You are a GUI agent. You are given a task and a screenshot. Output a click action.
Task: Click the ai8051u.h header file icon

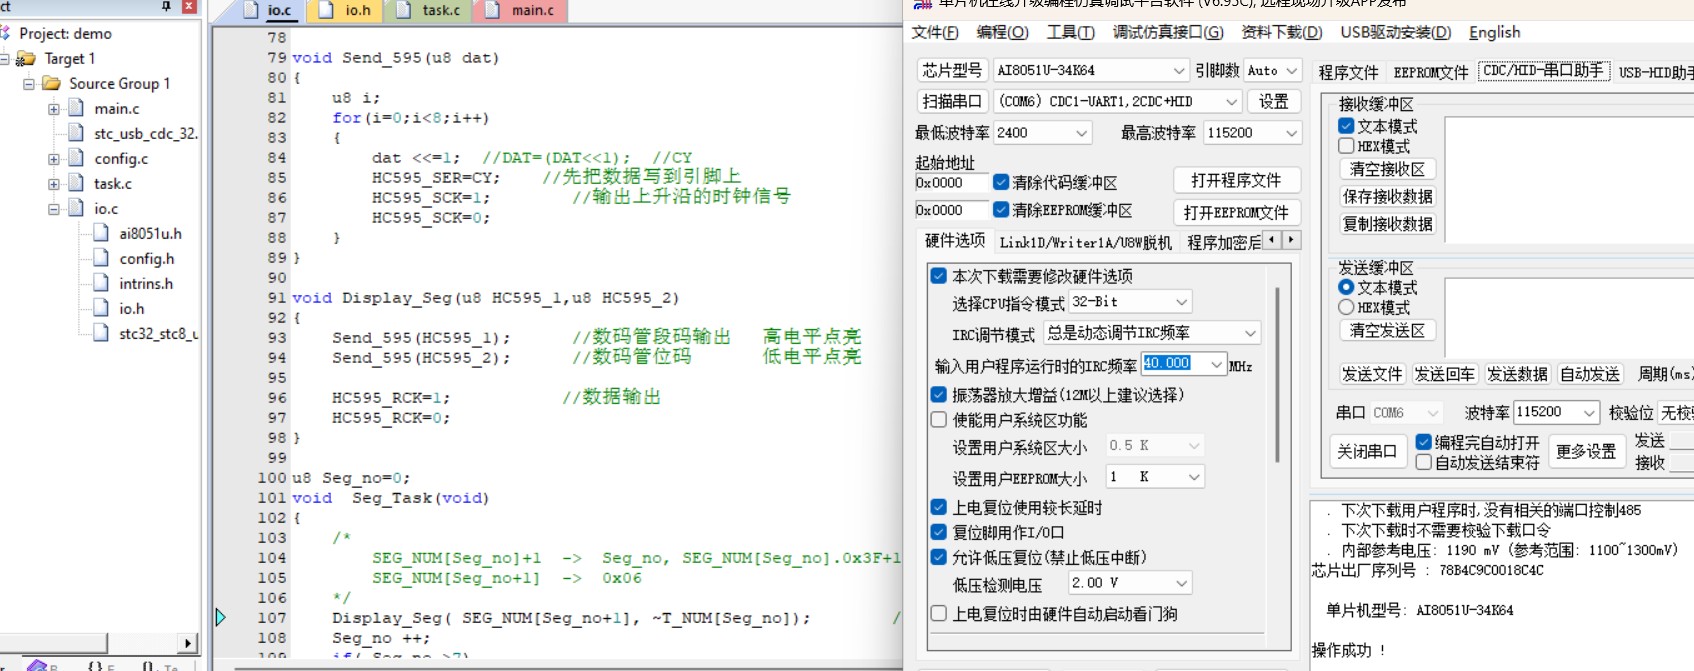pyautogui.click(x=101, y=233)
